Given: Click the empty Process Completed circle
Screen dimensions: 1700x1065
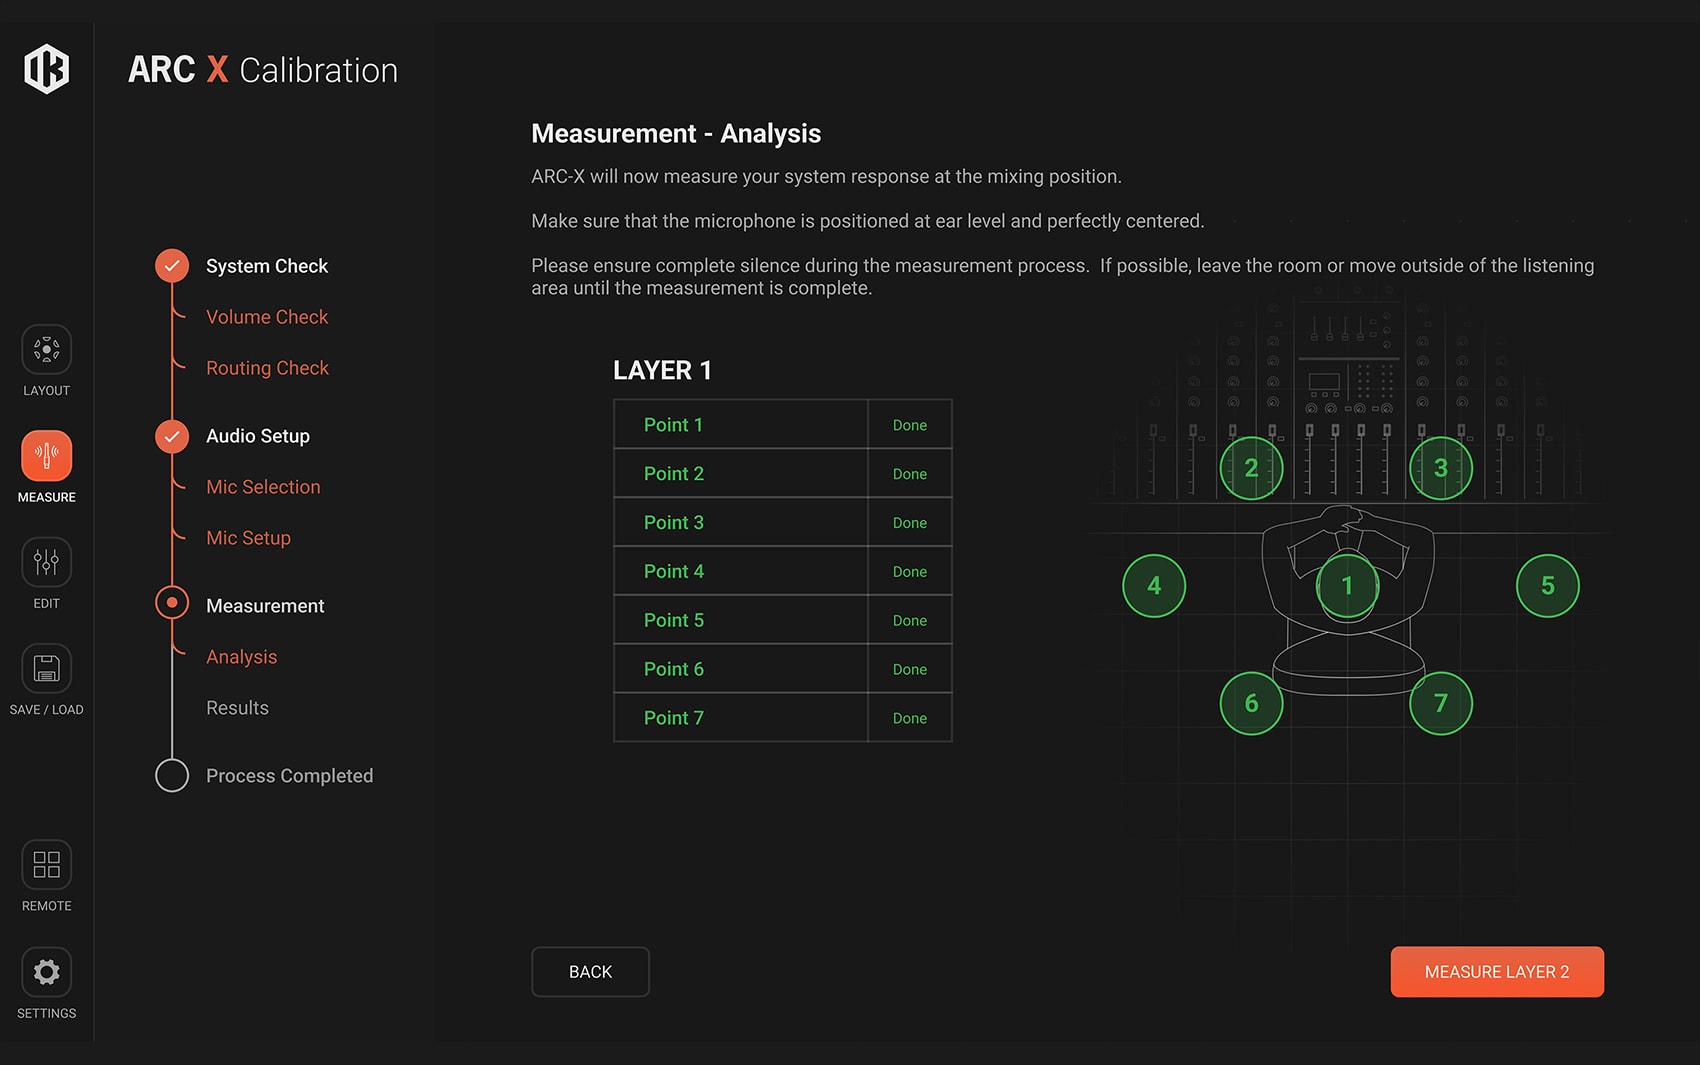Looking at the screenshot, I should (172, 775).
